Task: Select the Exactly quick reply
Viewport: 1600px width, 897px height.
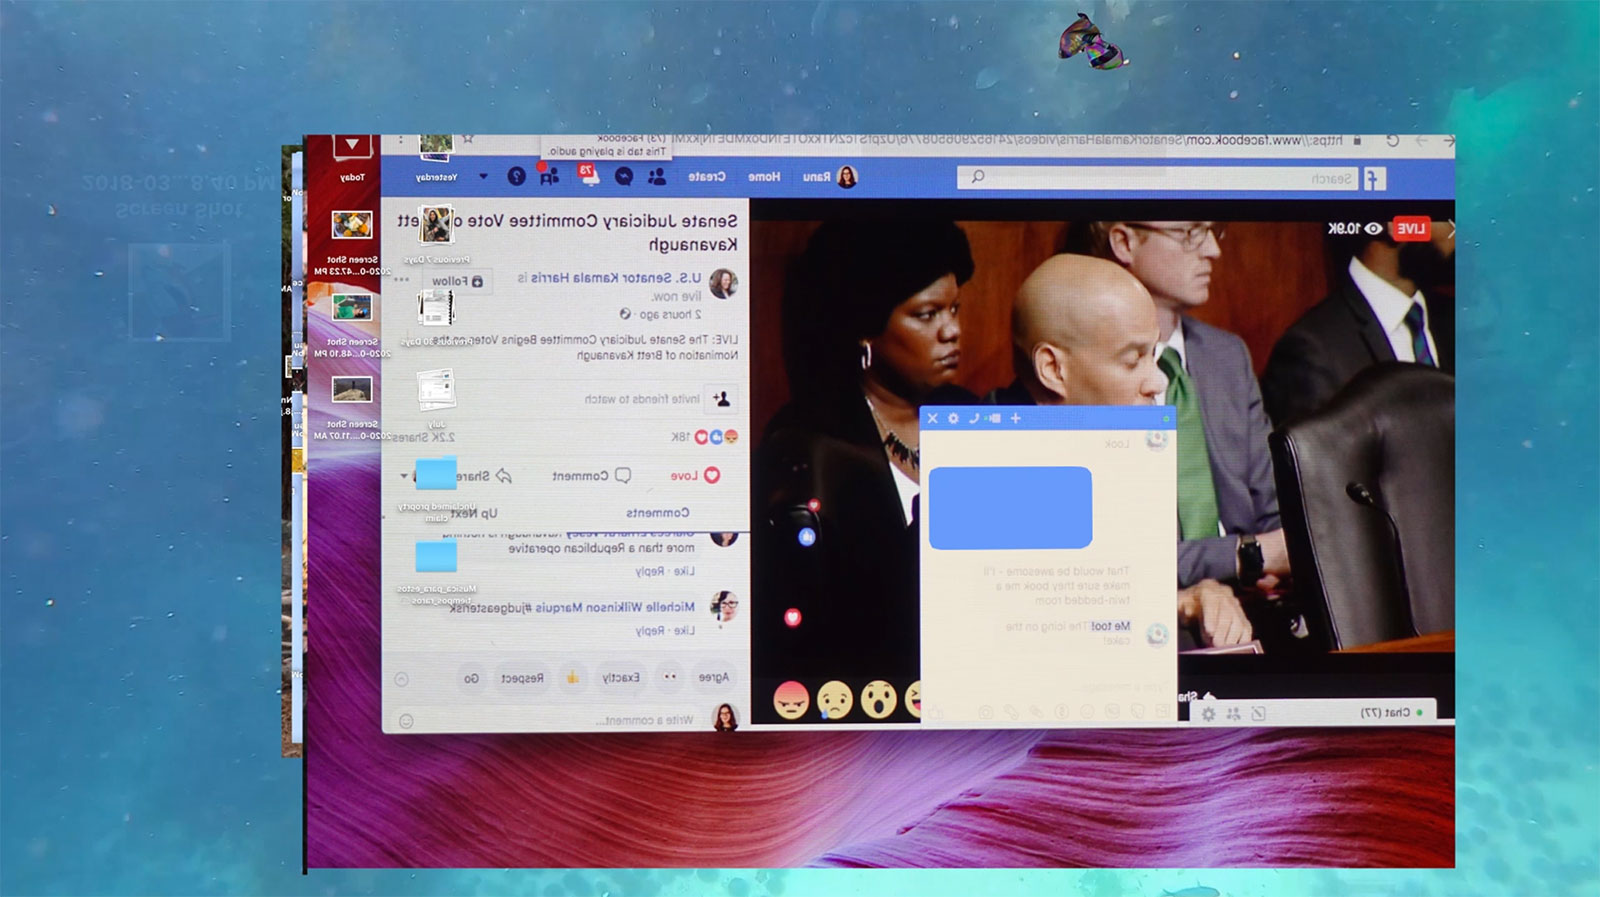Action: tap(621, 678)
